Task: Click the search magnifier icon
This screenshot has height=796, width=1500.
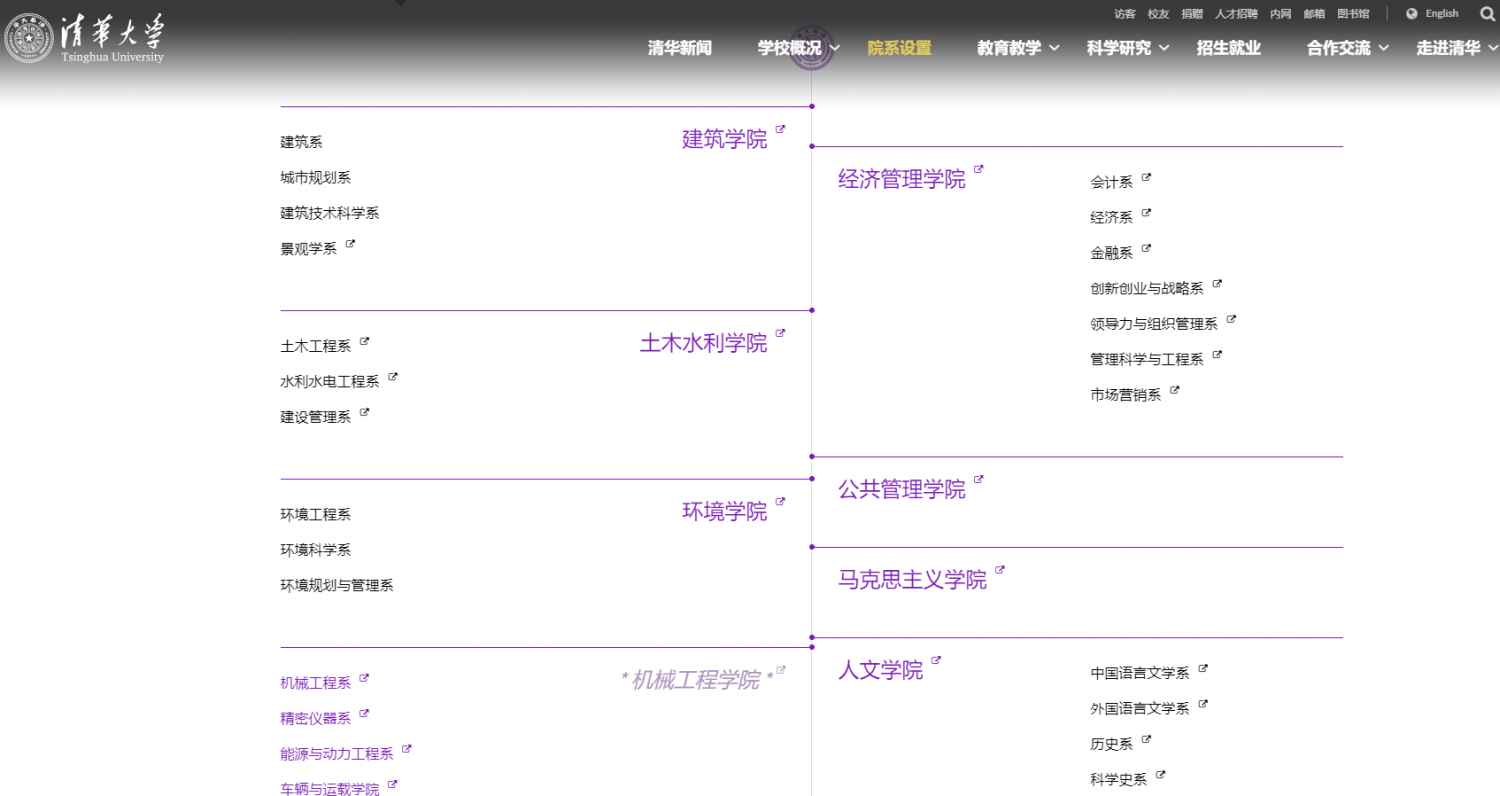Action: (x=1486, y=14)
